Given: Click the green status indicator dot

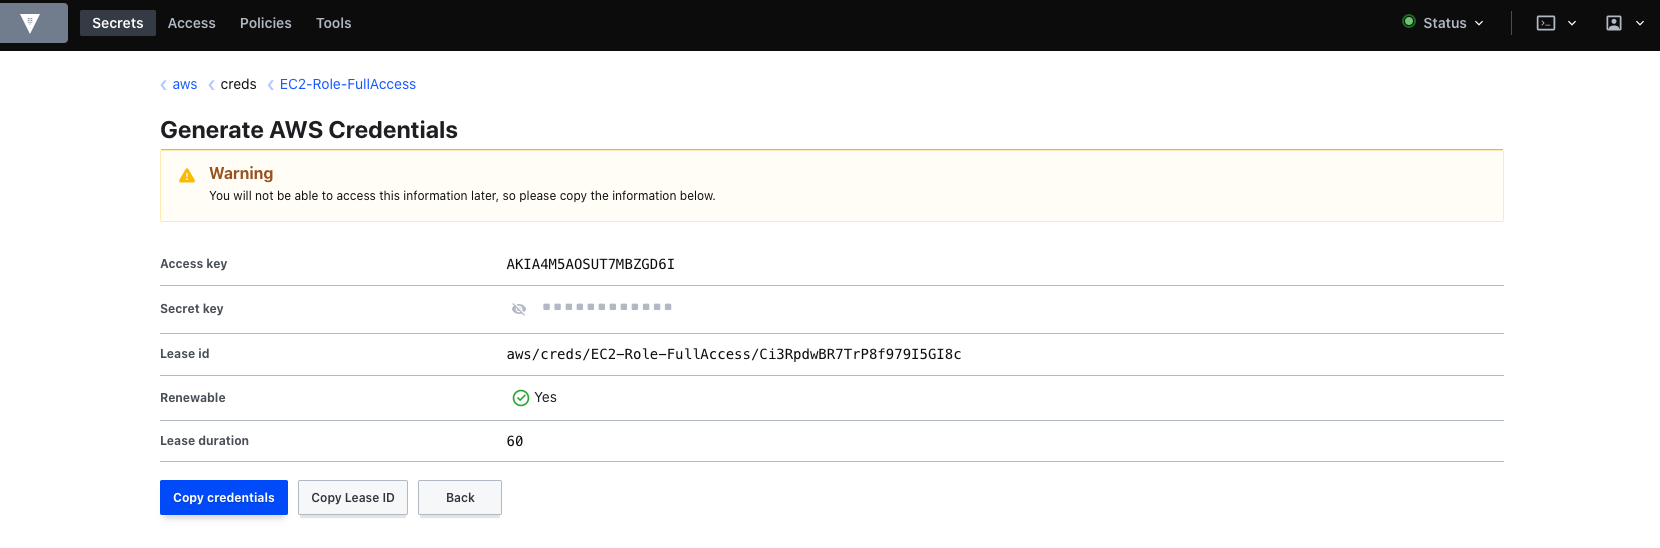Looking at the screenshot, I should point(1409,21).
